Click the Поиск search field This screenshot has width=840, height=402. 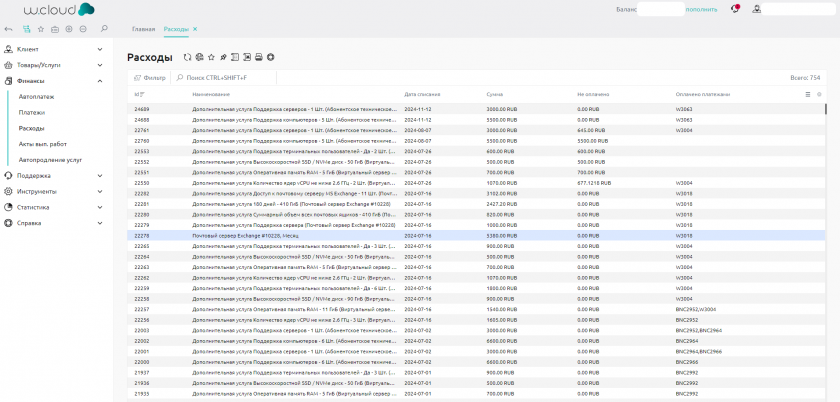[x=215, y=77]
